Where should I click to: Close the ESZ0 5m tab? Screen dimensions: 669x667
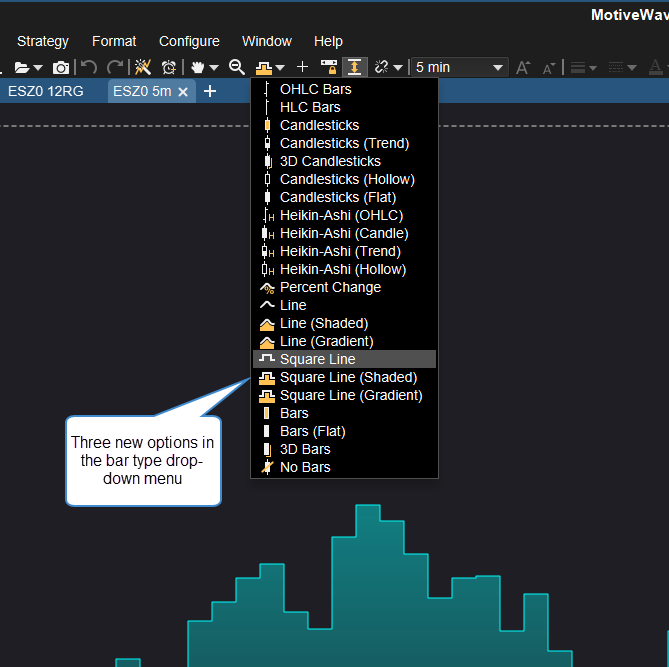coord(183,91)
